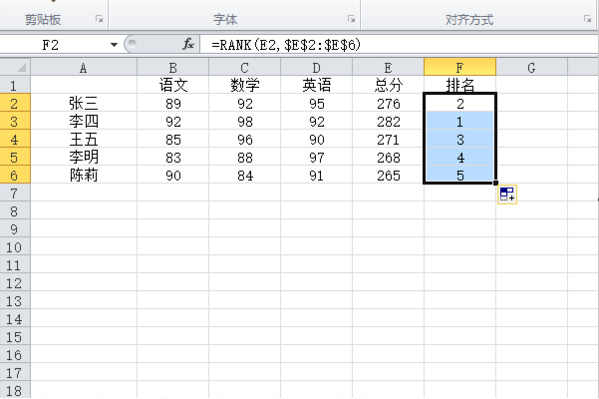
Task: Open the Auto Fill Options button
Action: 507,194
